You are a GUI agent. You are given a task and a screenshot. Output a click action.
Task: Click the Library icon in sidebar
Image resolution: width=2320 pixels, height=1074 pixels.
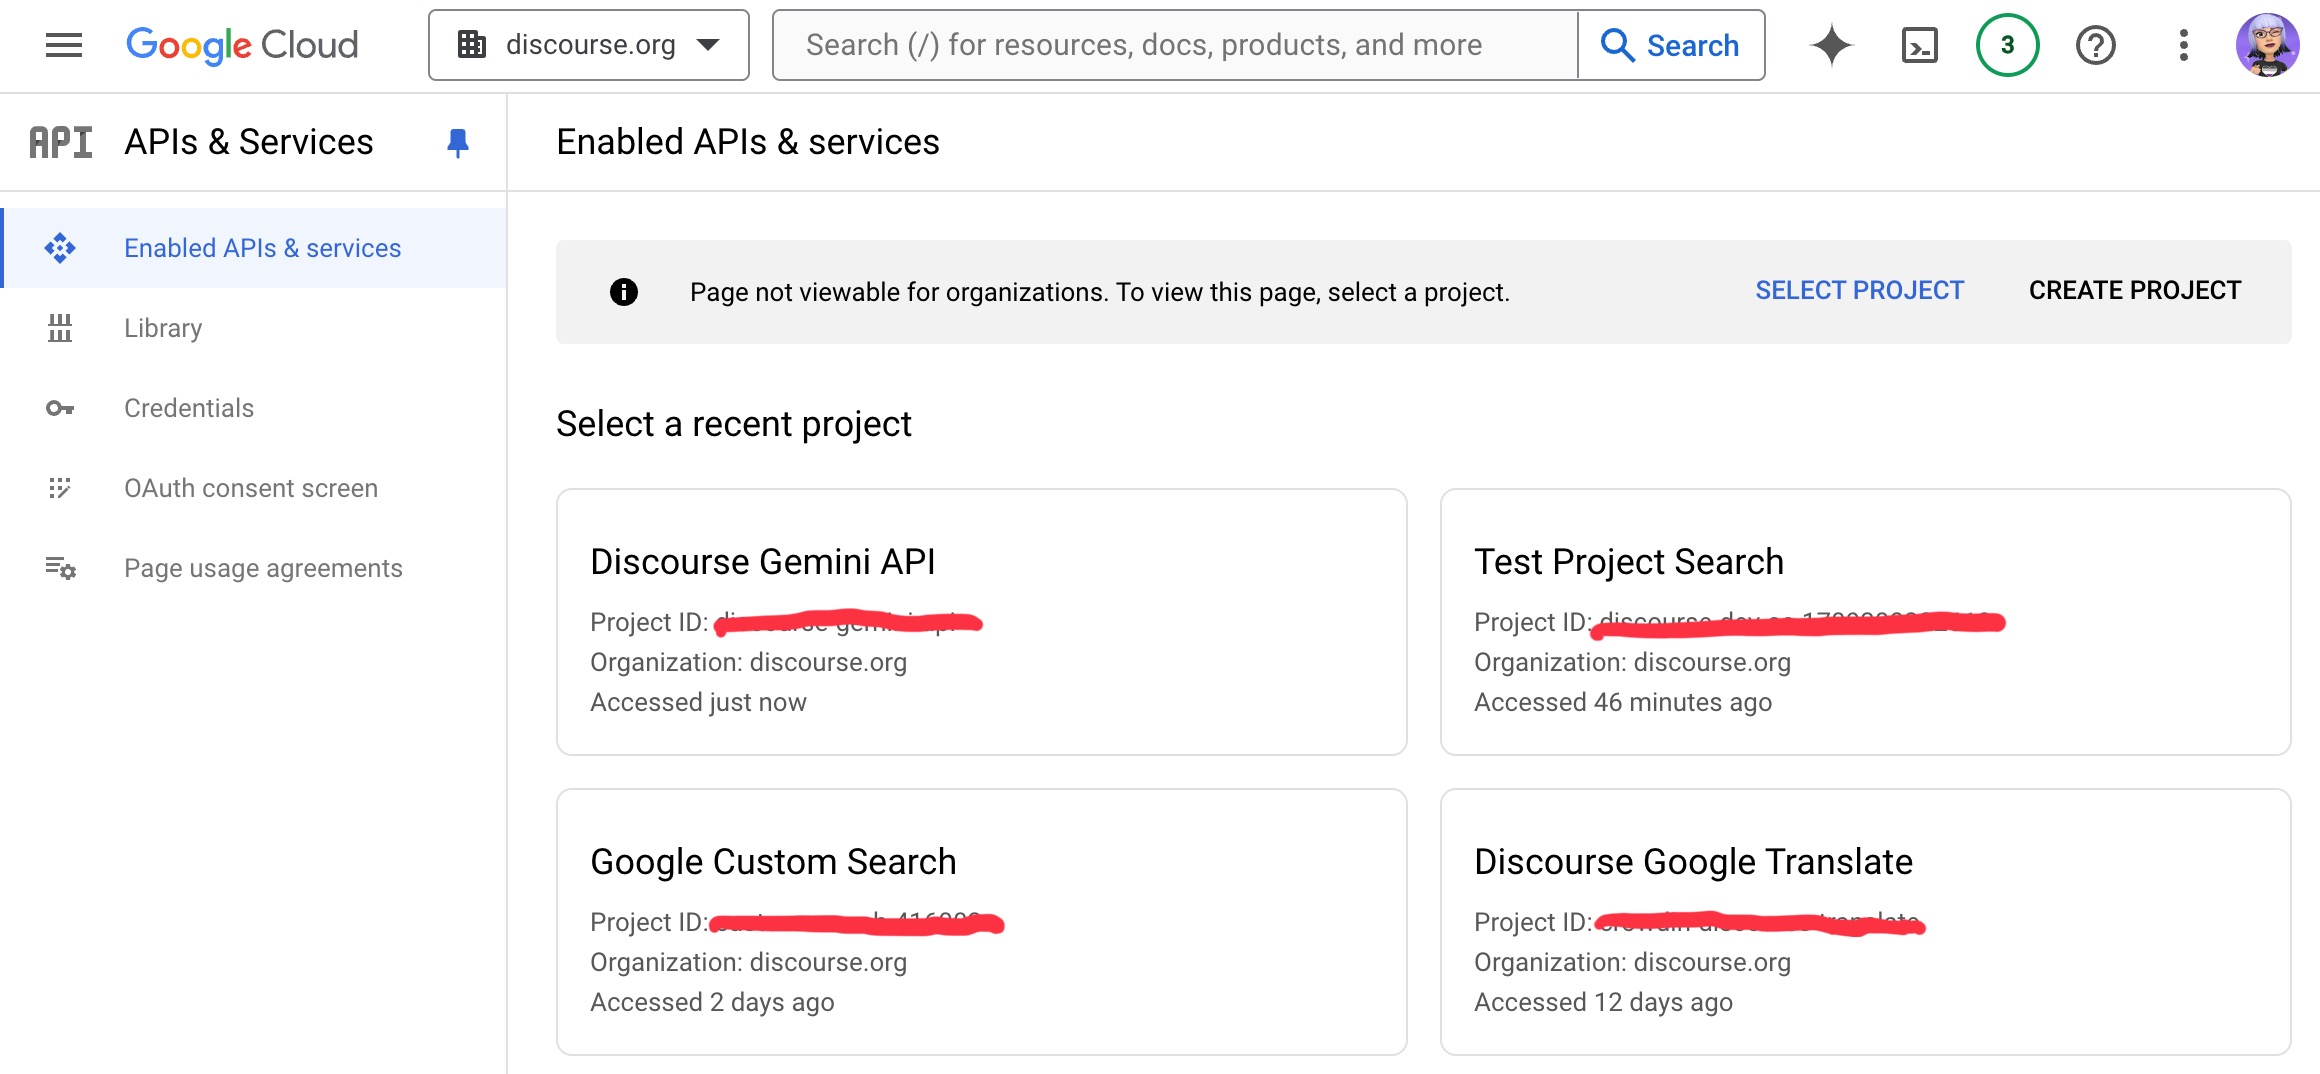click(60, 328)
